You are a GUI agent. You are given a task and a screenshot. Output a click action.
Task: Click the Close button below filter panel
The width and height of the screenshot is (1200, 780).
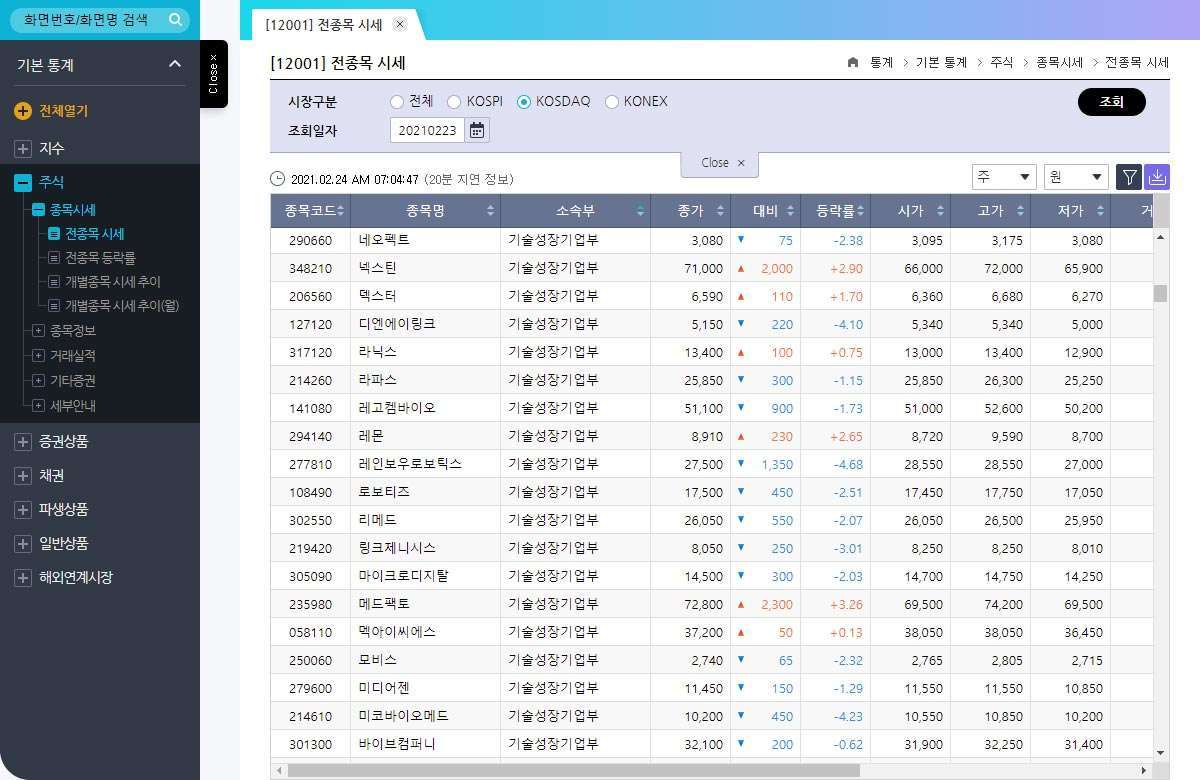tap(720, 163)
